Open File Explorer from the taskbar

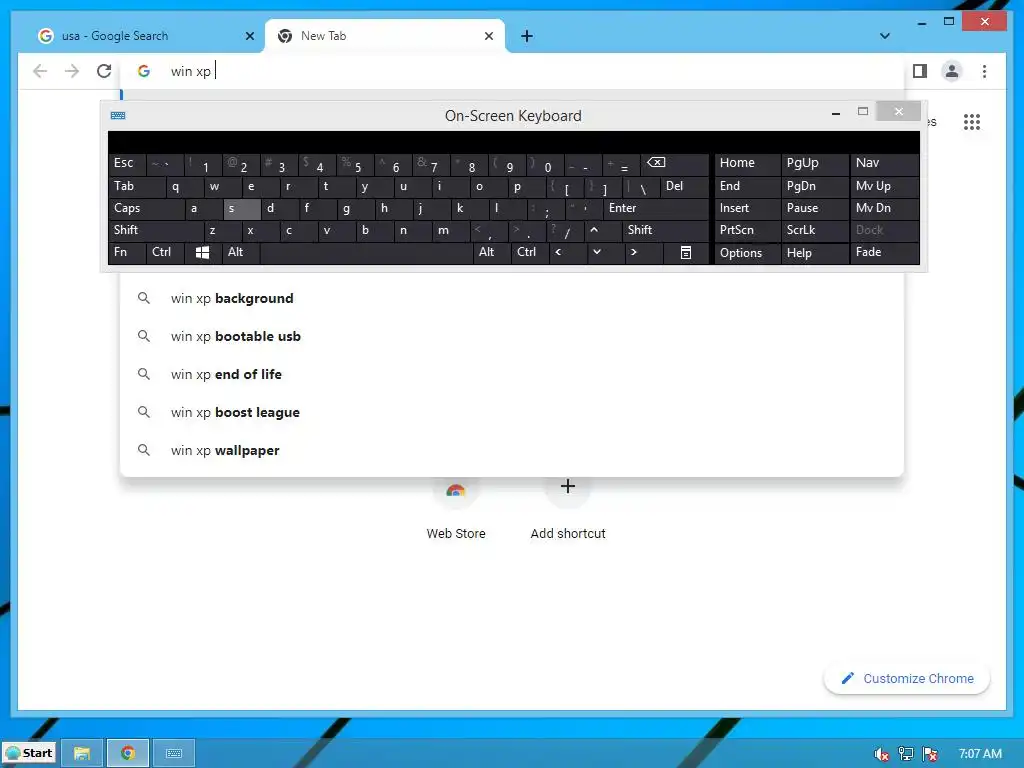click(82, 753)
